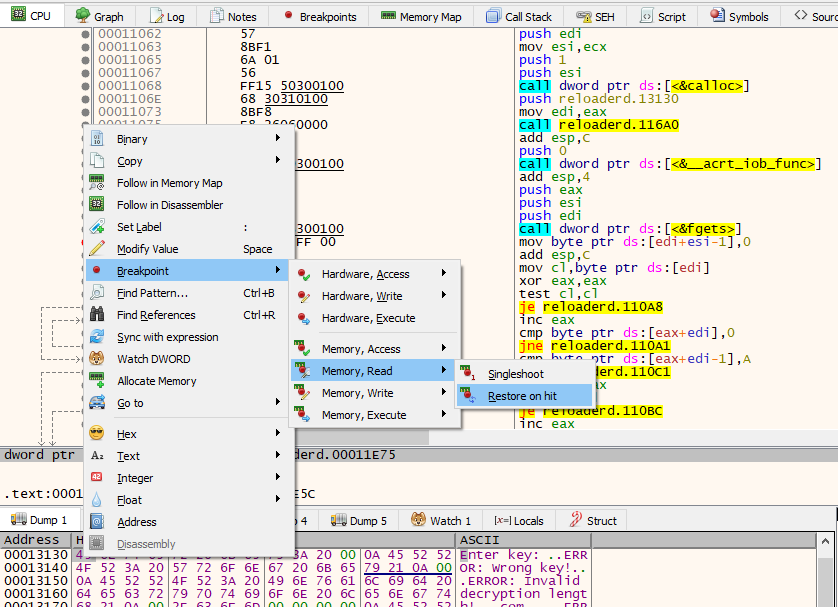Click the Hardware, Execute breakpoint icon

tap(303, 318)
